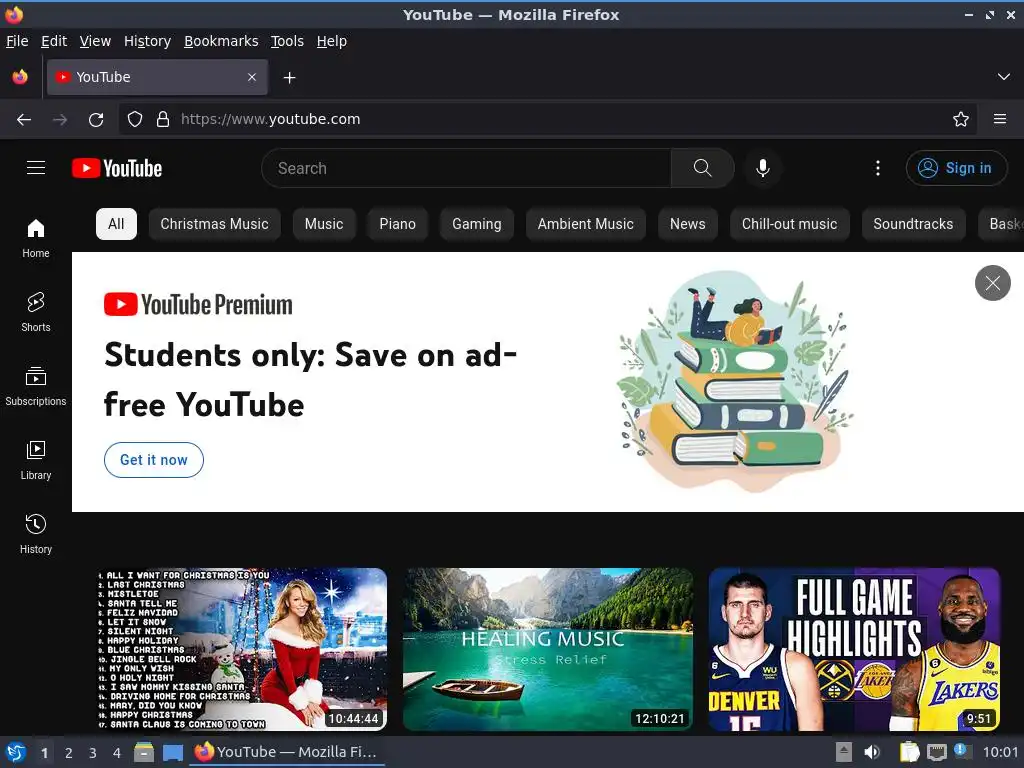
Task: Open the Edit menu
Action: (x=54, y=41)
